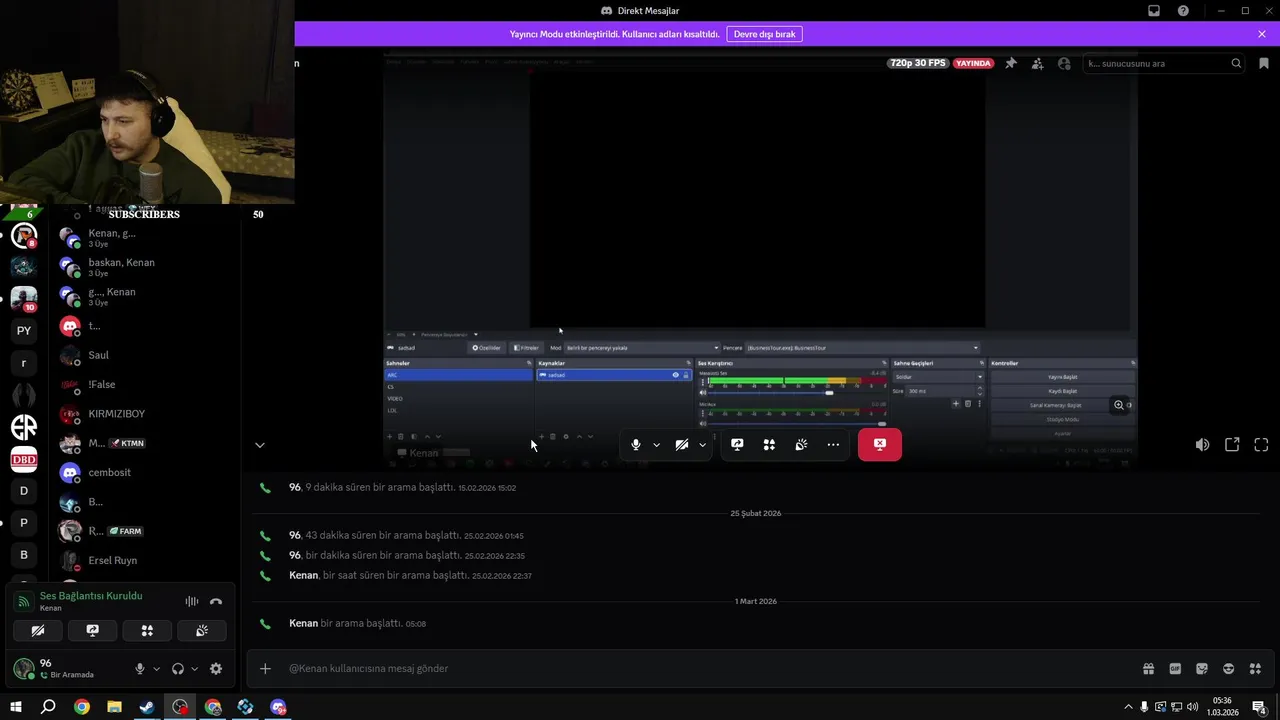Open Windows Start menu

[16, 707]
